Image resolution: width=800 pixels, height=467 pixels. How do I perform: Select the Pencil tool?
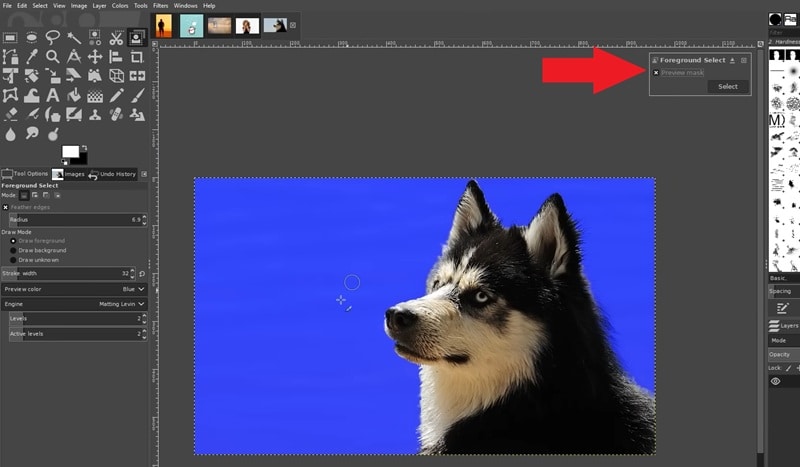coord(116,95)
